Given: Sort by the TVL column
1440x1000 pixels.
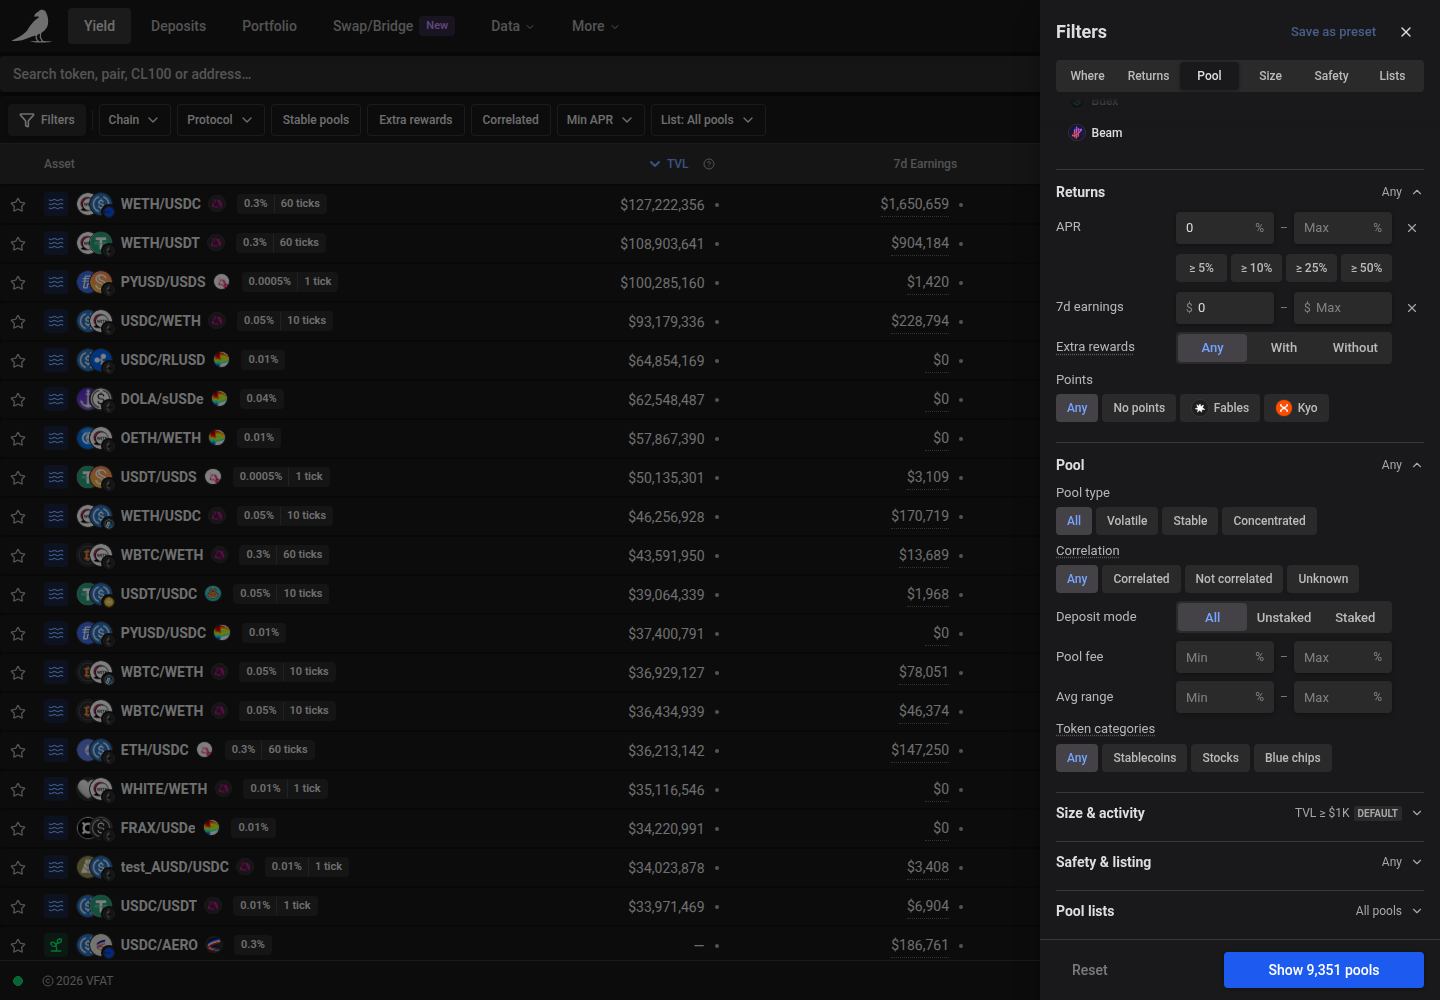Looking at the screenshot, I should pyautogui.click(x=669, y=164).
